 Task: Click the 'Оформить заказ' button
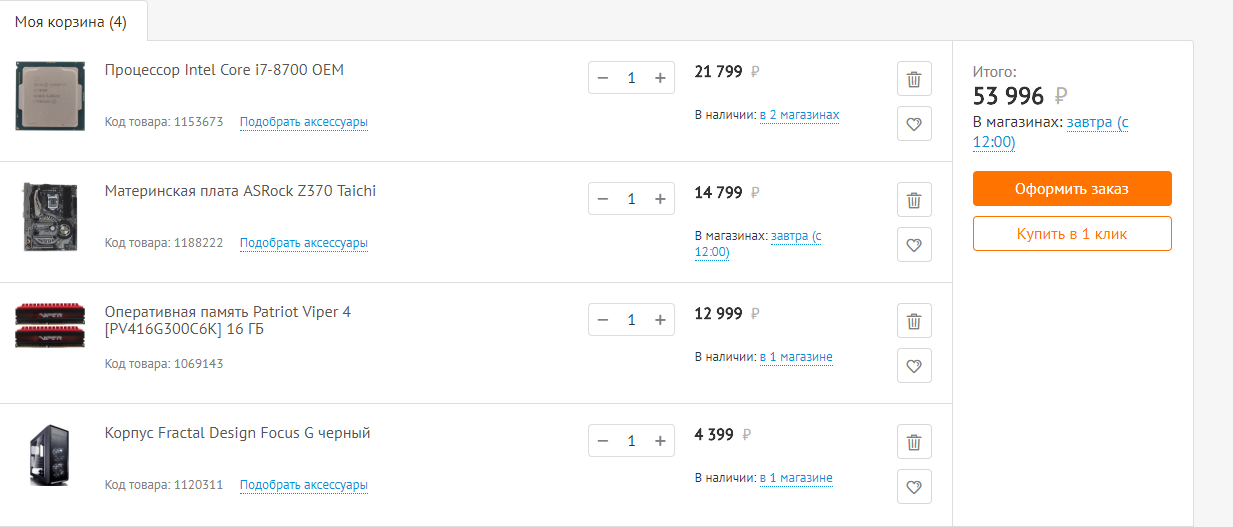pyautogui.click(x=1072, y=189)
